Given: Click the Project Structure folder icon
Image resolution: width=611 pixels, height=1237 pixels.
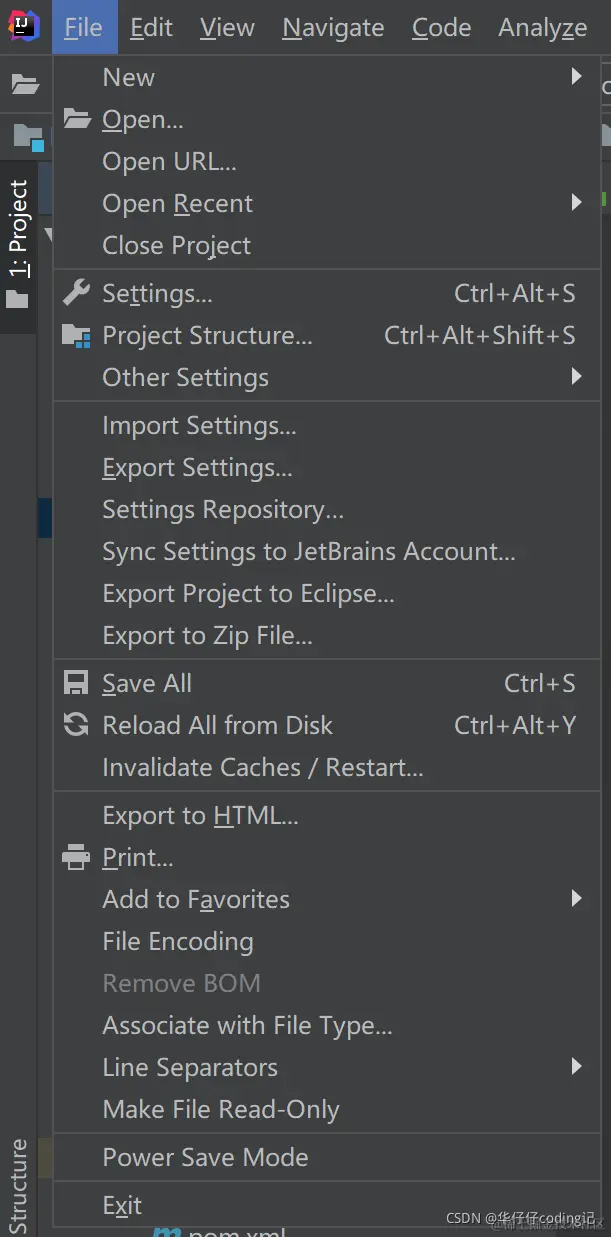Looking at the screenshot, I should tap(77, 336).
